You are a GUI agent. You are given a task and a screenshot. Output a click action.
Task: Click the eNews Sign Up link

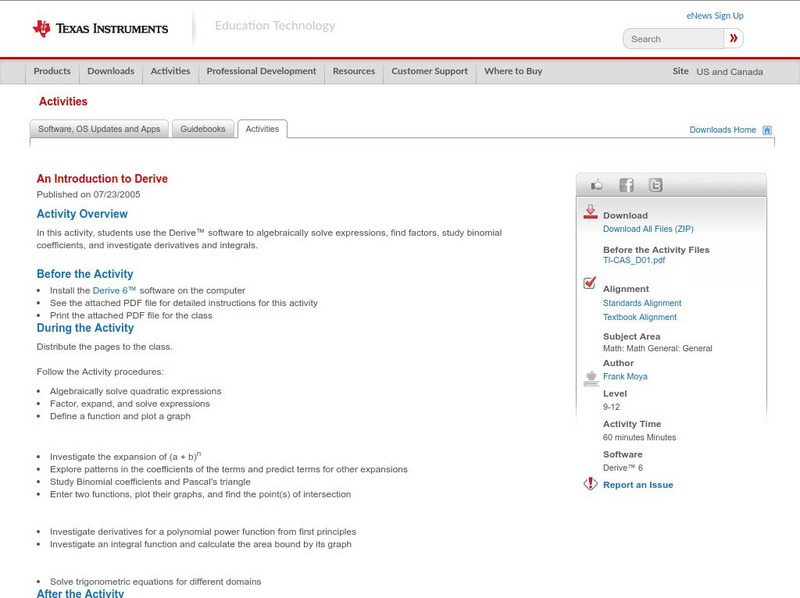click(715, 16)
